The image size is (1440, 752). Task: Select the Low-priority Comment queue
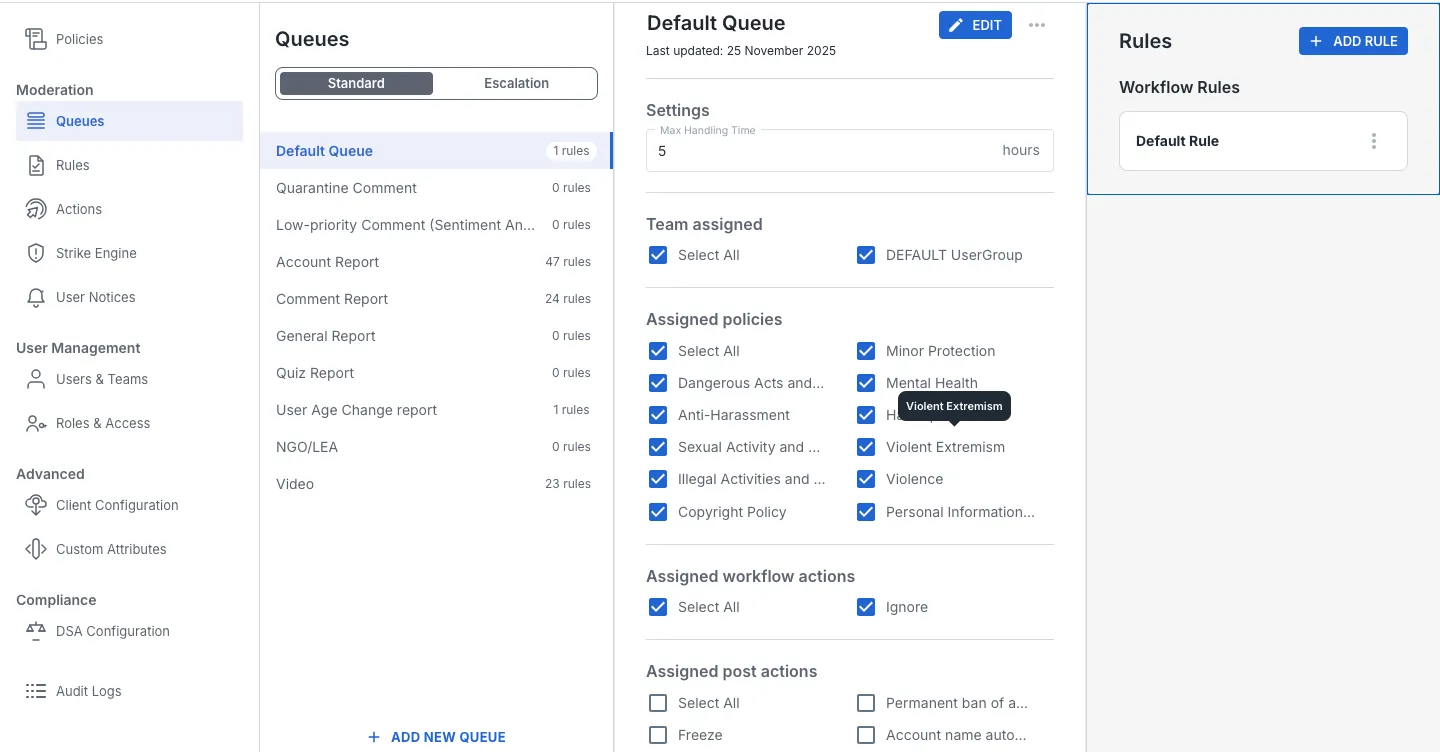click(436, 225)
